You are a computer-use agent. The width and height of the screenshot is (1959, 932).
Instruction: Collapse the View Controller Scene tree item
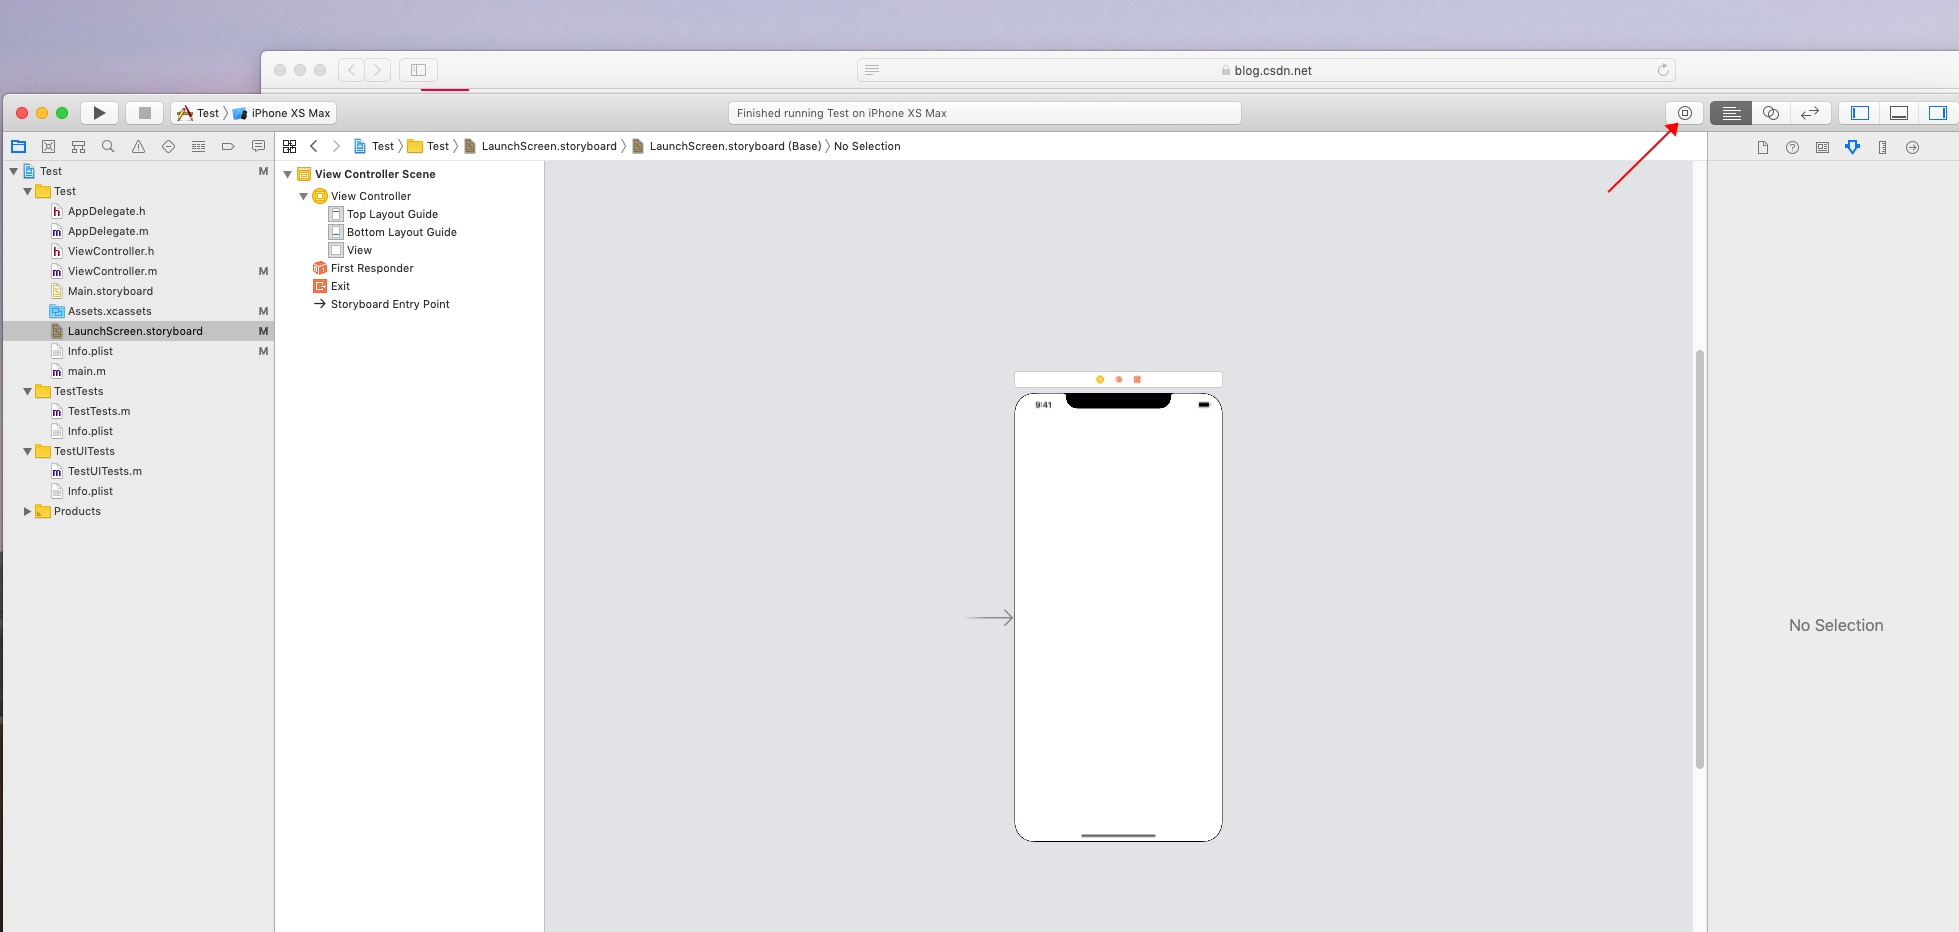(288, 173)
